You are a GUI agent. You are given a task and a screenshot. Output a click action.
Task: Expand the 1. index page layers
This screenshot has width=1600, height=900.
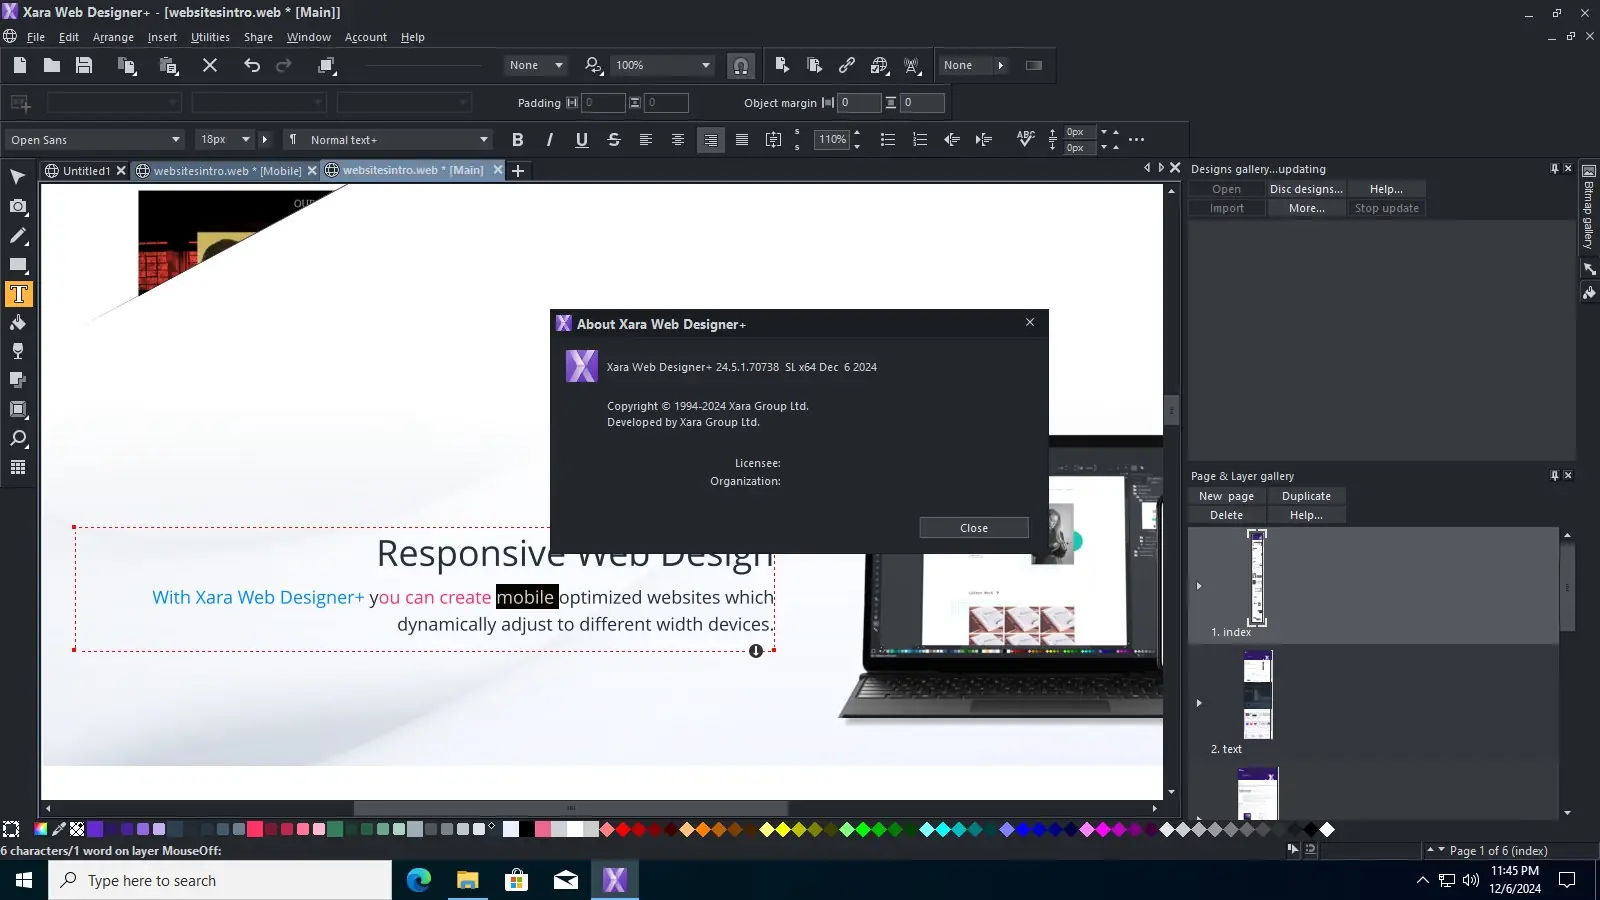tap(1199, 586)
